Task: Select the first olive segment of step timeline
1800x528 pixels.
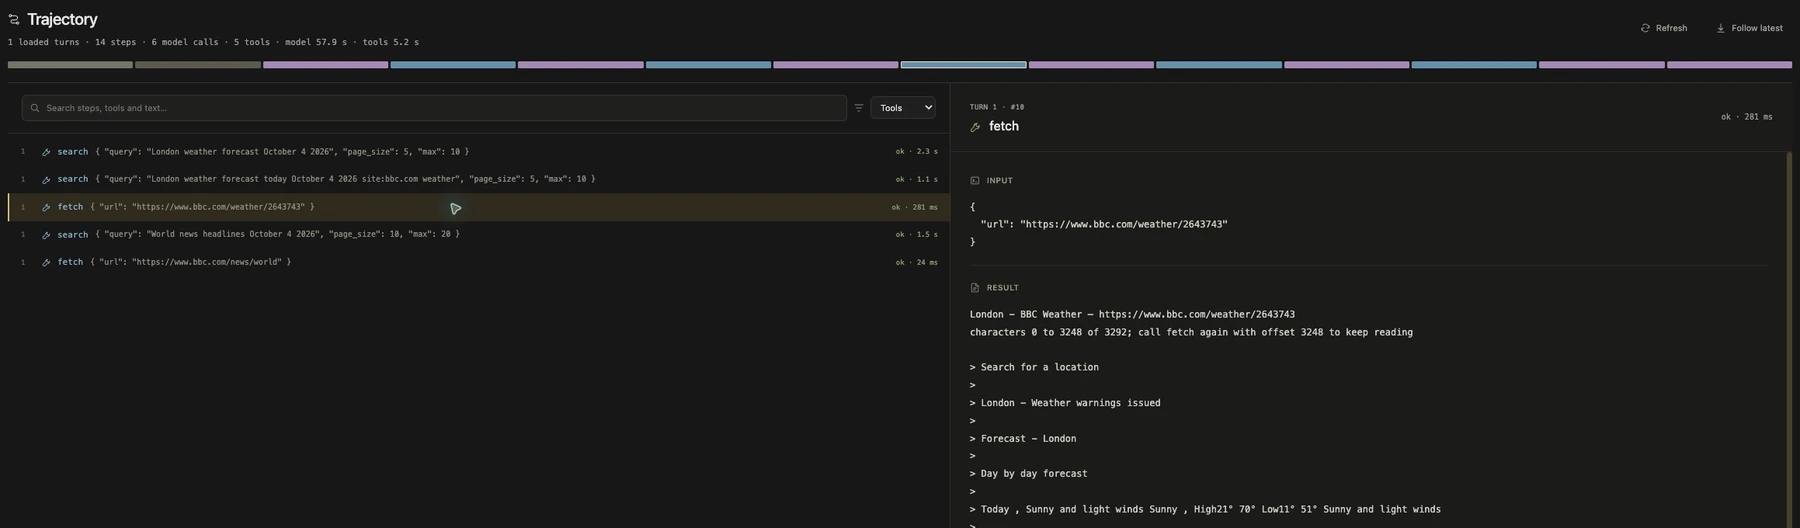Action: tap(70, 65)
